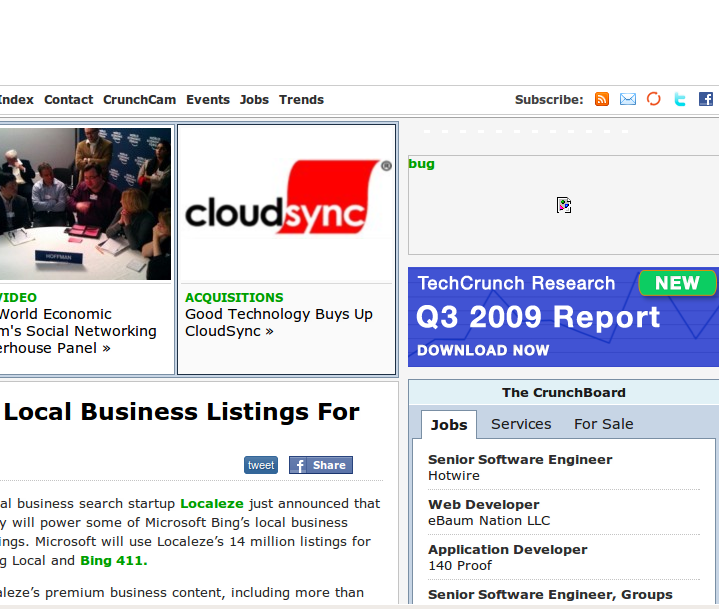Click the orange circular FriendFeed icon
Screen dimensions: 719x609
point(654,99)
